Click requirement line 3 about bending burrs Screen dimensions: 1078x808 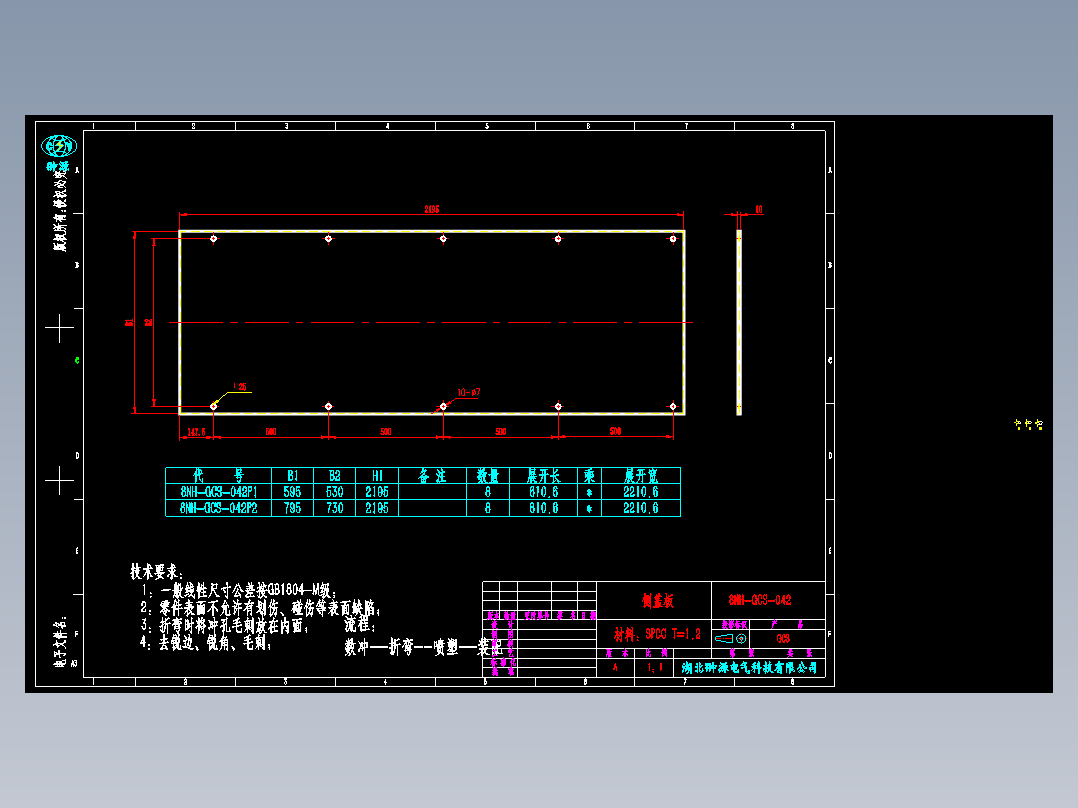pyautogui.click(x=224, y=626)
